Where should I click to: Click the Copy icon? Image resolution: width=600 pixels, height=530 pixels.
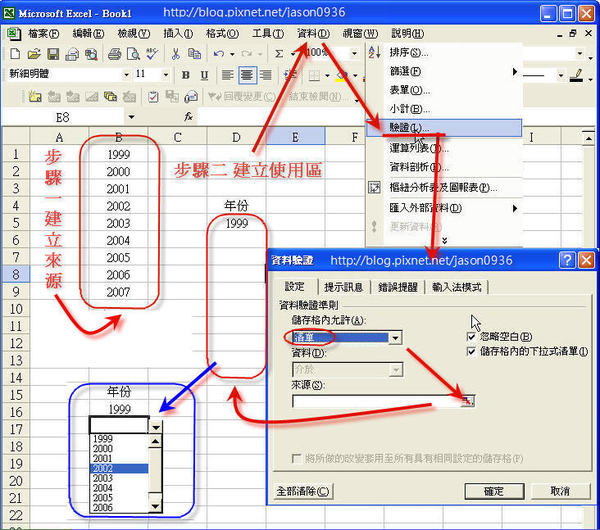click(x=194, y=54)
